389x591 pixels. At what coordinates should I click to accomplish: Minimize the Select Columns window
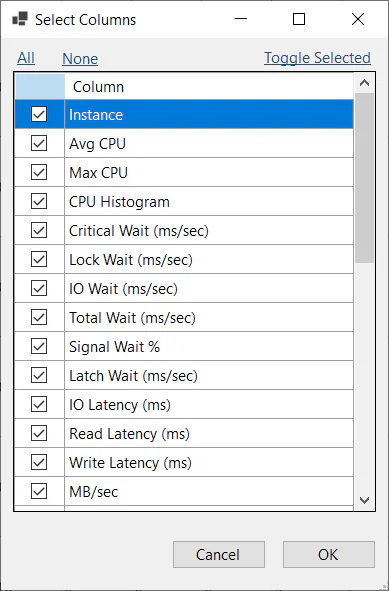tap(240, 19)
